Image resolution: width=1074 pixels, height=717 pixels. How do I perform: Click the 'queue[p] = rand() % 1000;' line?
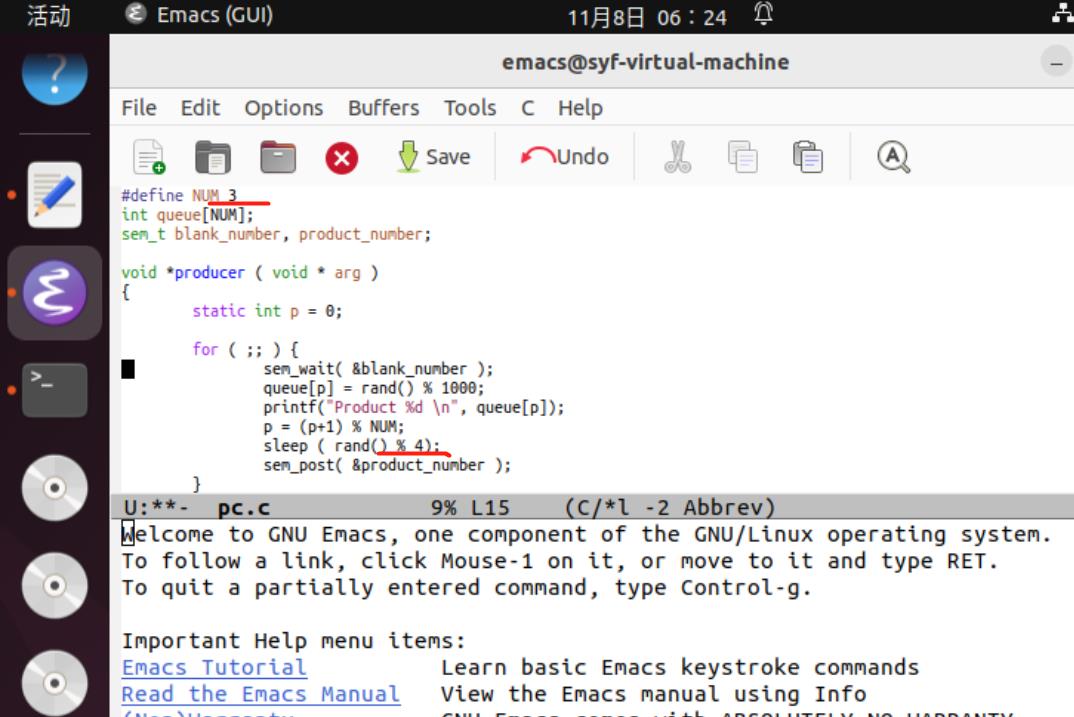click(374, 388)
